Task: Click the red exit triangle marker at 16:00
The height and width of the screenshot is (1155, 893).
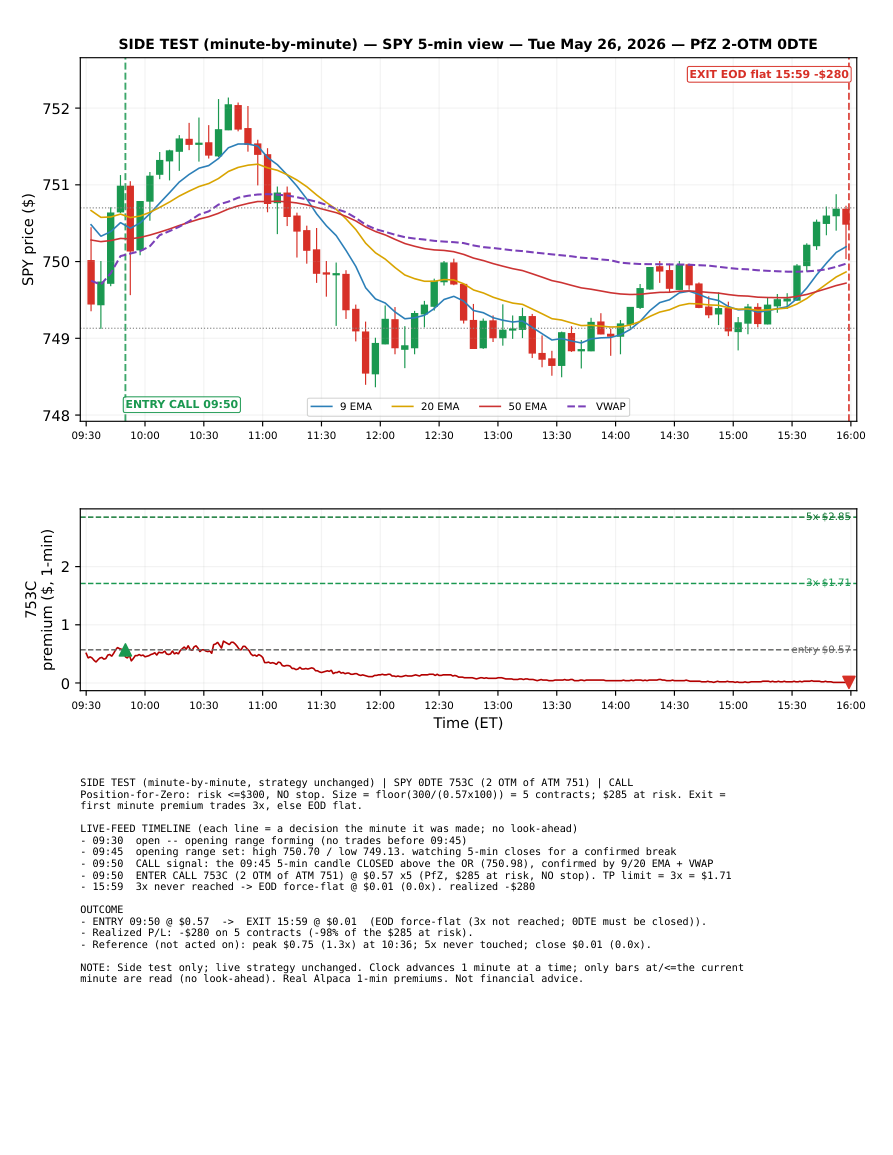Action: (x=849, y=682)
